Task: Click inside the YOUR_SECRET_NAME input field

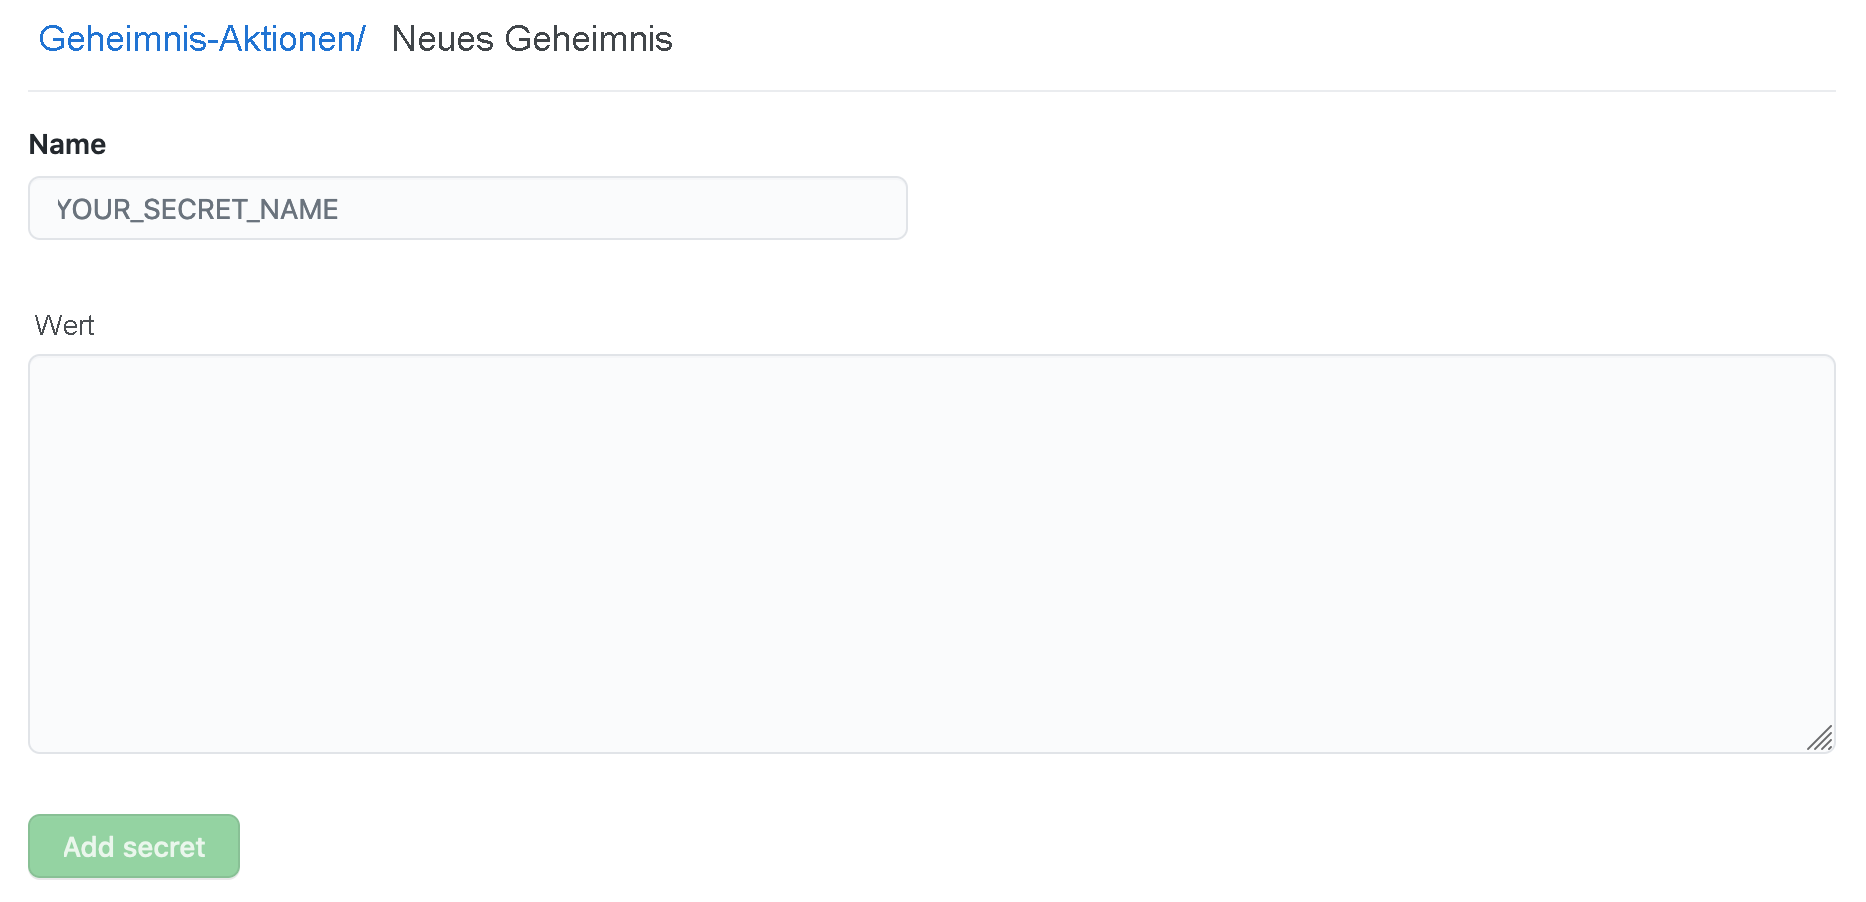Action: click(466, 208)
